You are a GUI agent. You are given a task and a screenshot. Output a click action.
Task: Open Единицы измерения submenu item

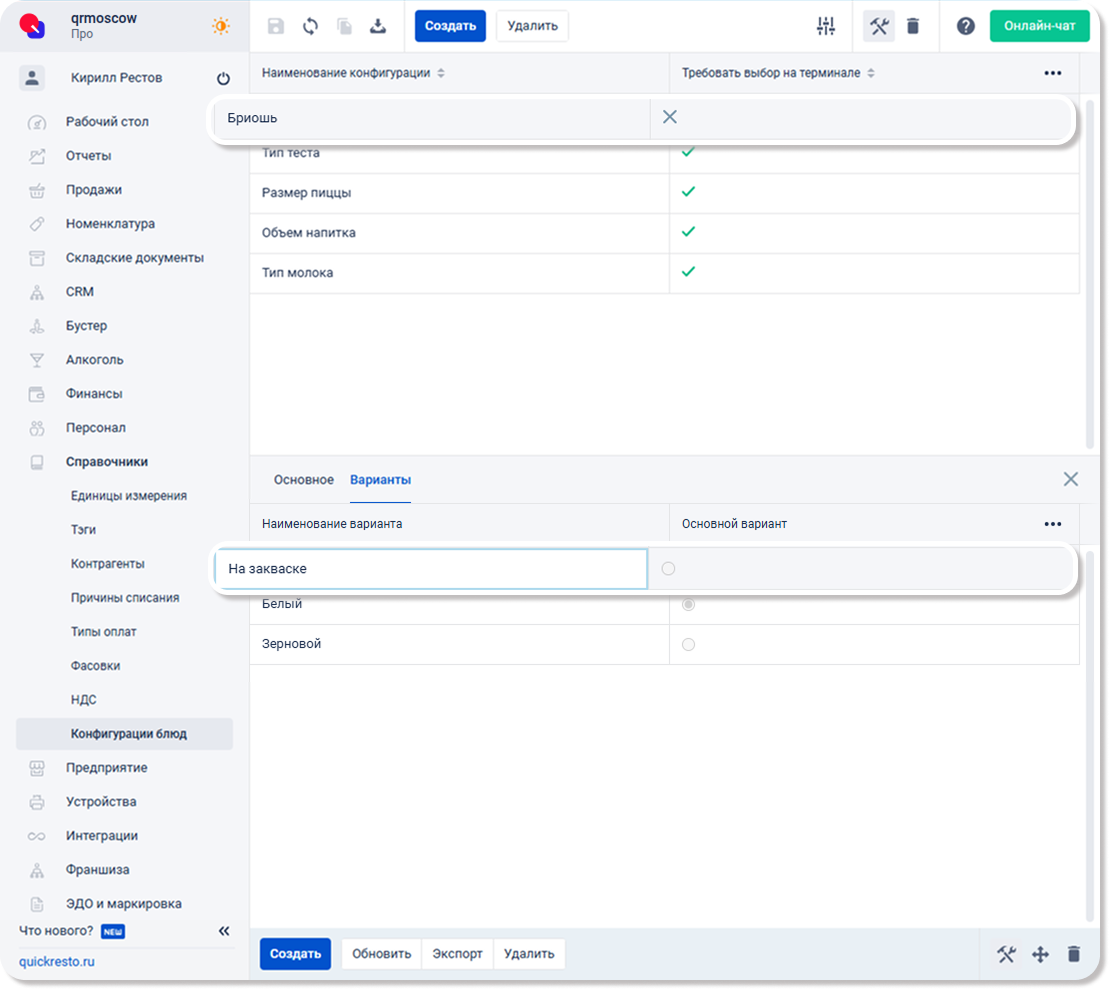coord(129,495)
